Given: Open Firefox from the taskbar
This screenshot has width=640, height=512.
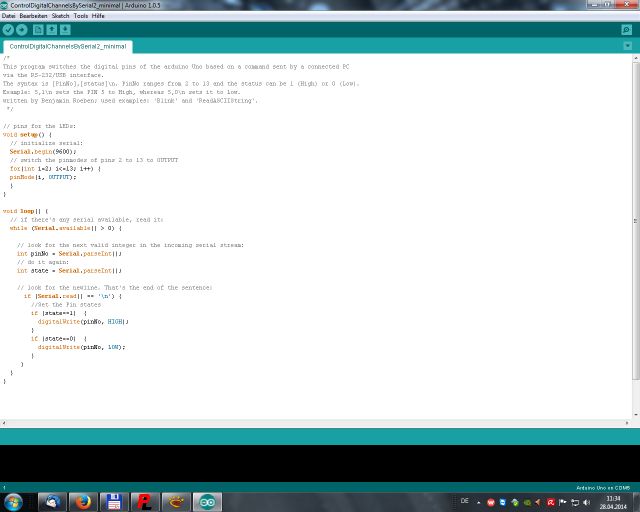Looking at the screenshot, I should coord(83,502).
